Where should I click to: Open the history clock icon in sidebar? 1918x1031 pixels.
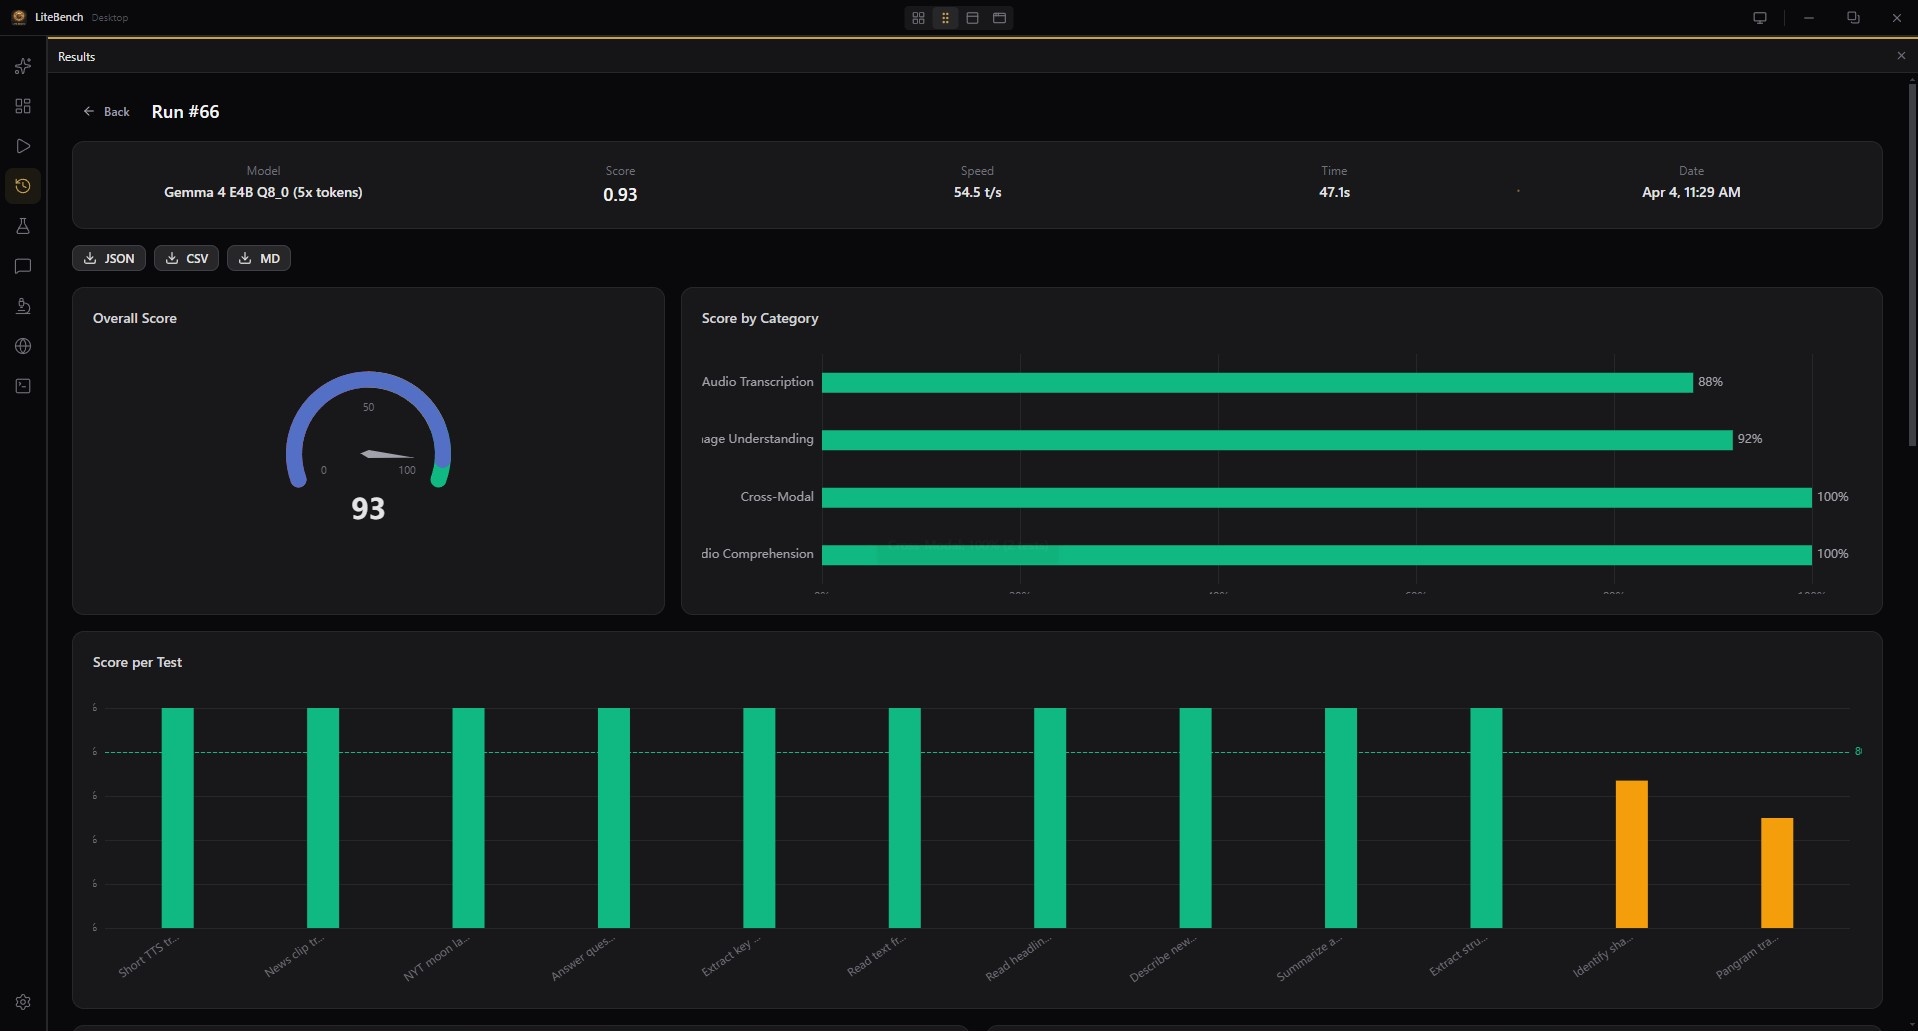(23, 186)
